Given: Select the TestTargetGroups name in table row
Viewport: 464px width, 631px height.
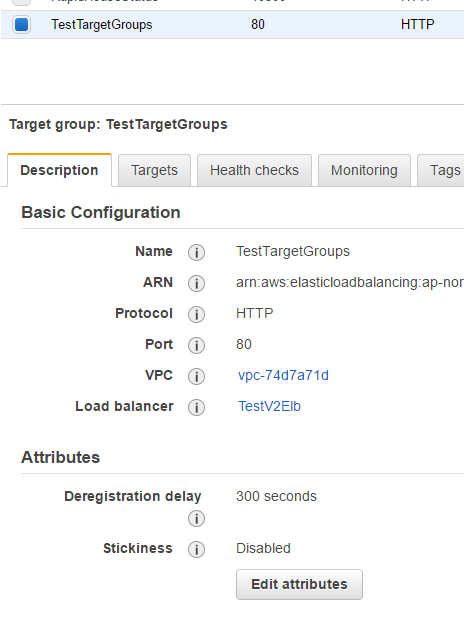Looking at the screenshot, I should point(102,25).
